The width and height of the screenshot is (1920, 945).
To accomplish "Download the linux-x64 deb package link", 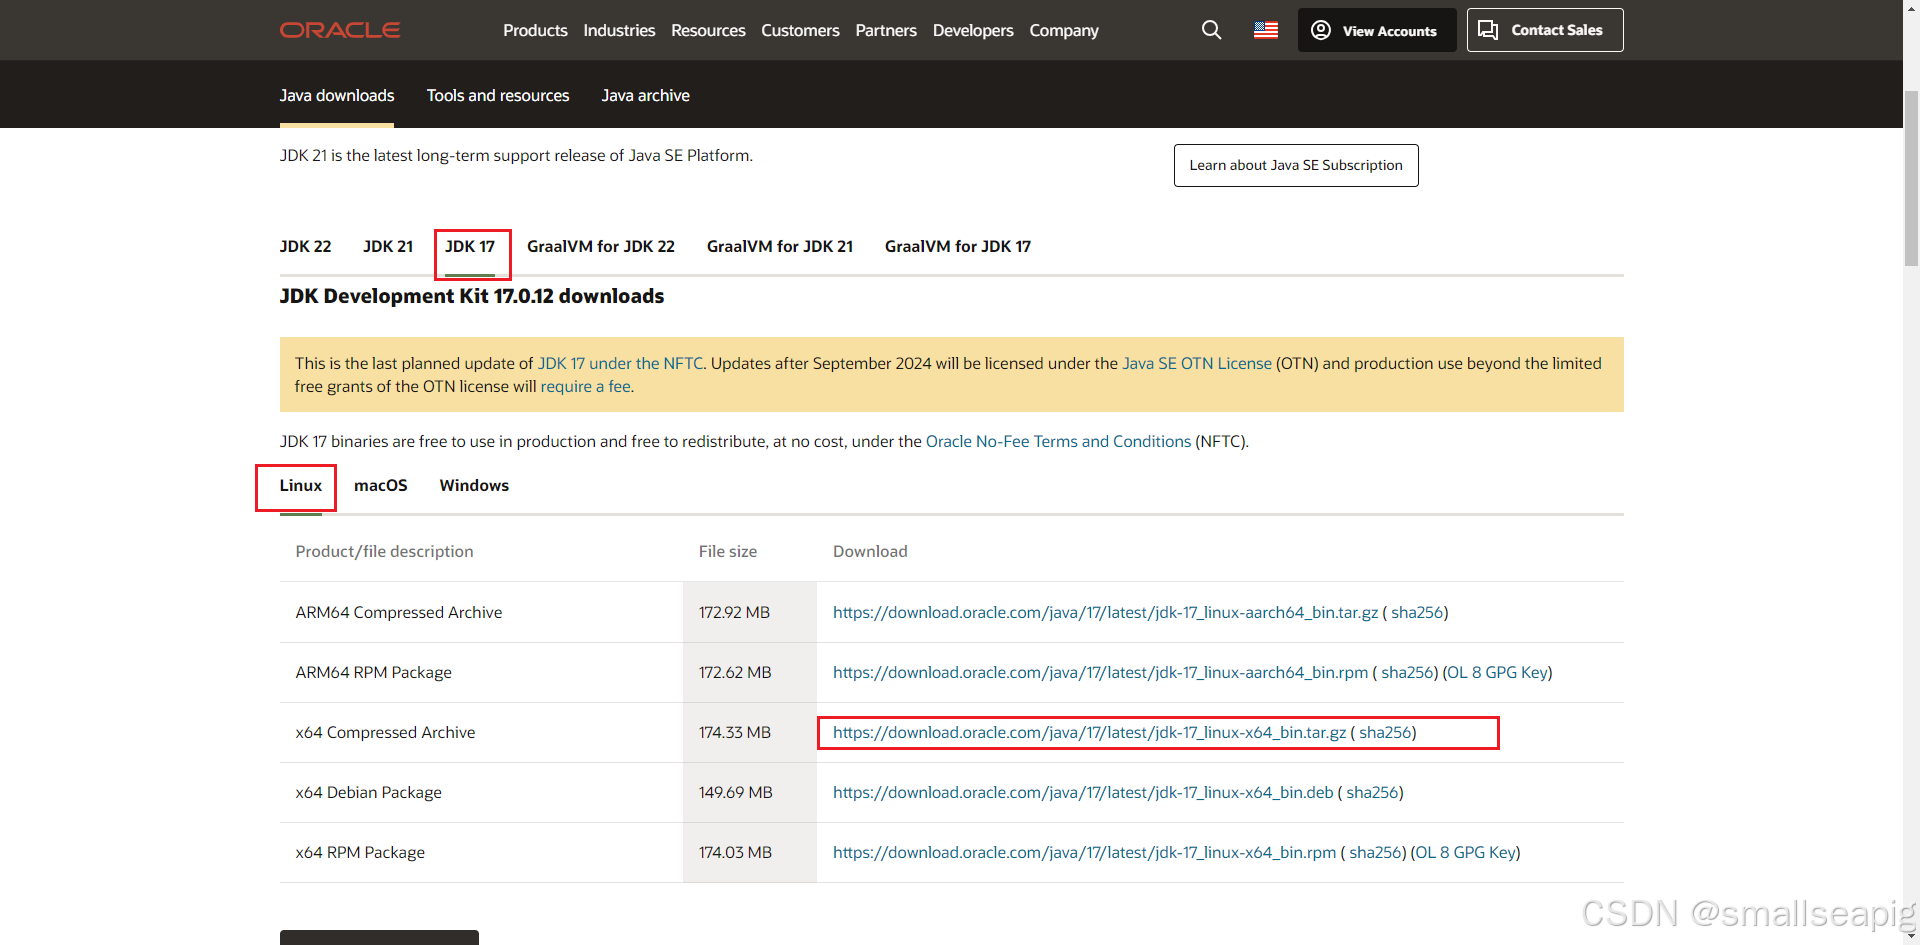I will pyautogui.click(x=1083, y=792).
